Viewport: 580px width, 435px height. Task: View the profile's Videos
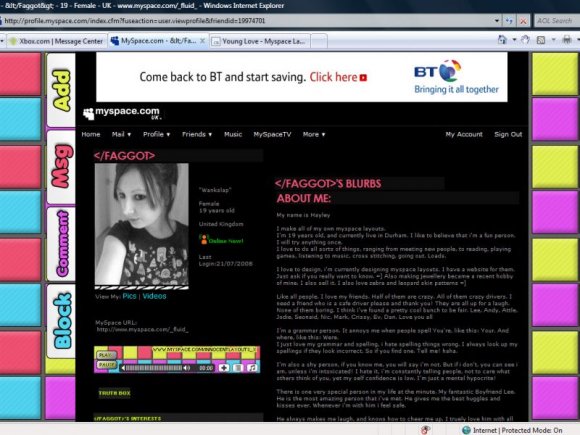coord(154,296)
